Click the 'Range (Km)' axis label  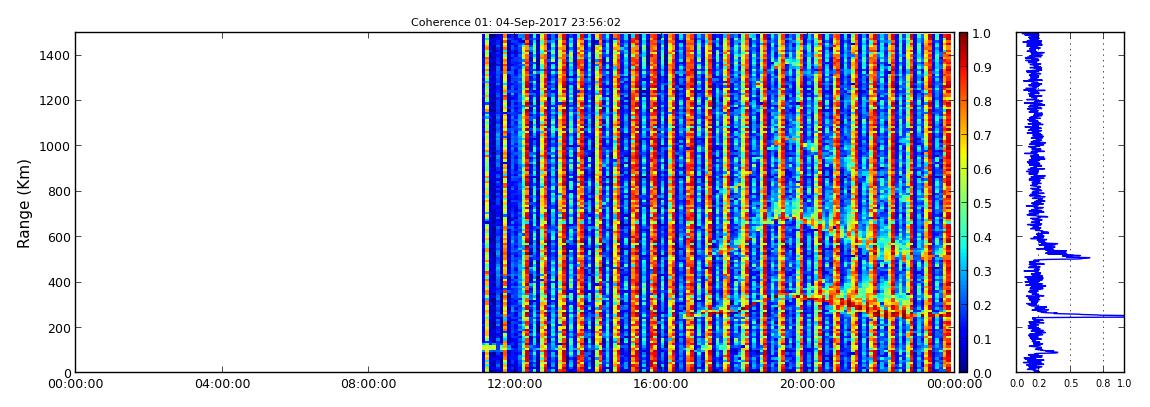[x=23, y=203]
